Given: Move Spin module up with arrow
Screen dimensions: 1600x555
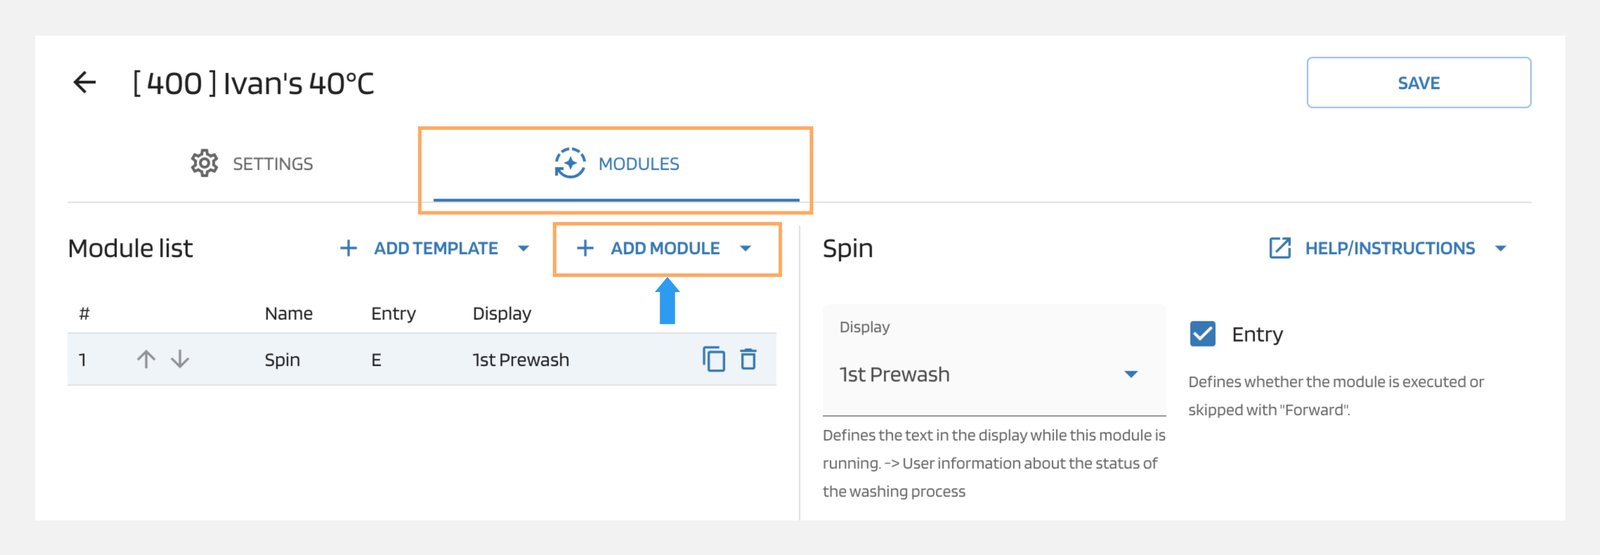Looking at the screenshot, I should coord(146,359).
